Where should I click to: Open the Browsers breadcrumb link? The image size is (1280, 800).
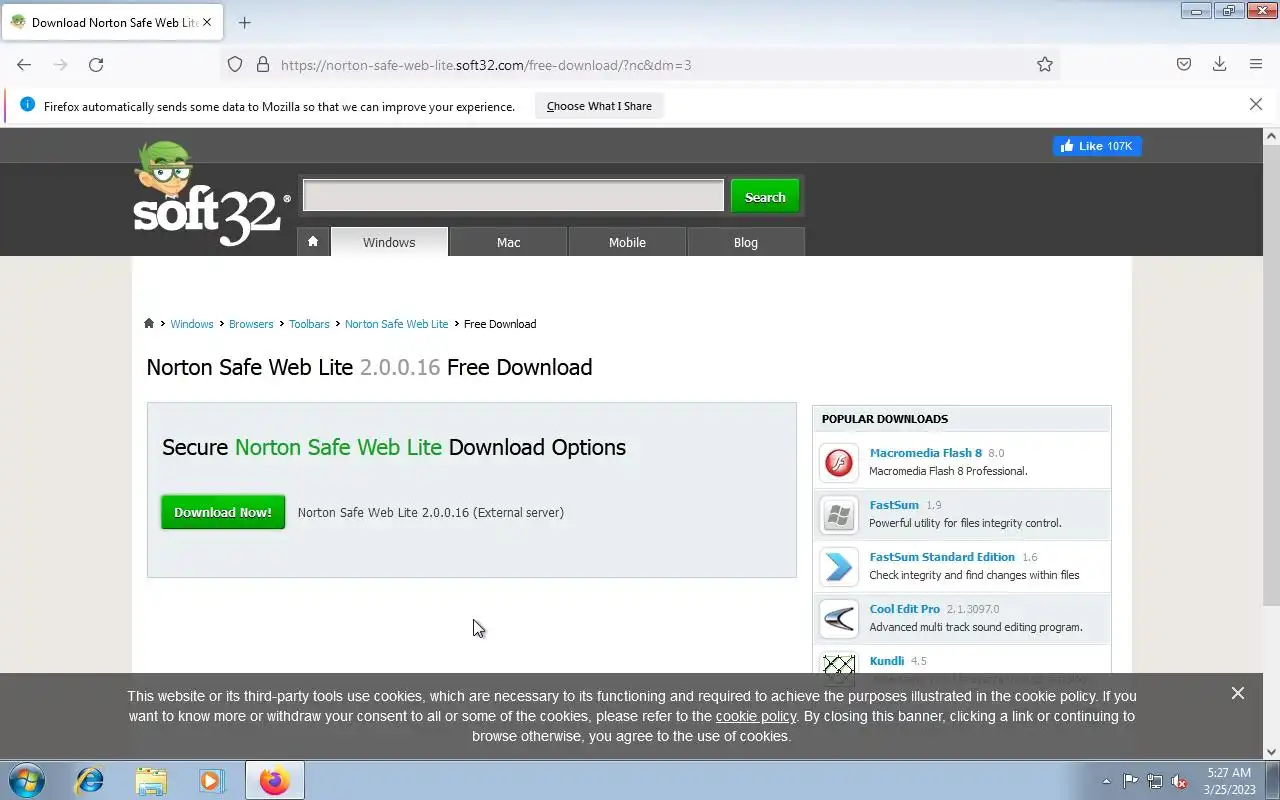[251, 324]
